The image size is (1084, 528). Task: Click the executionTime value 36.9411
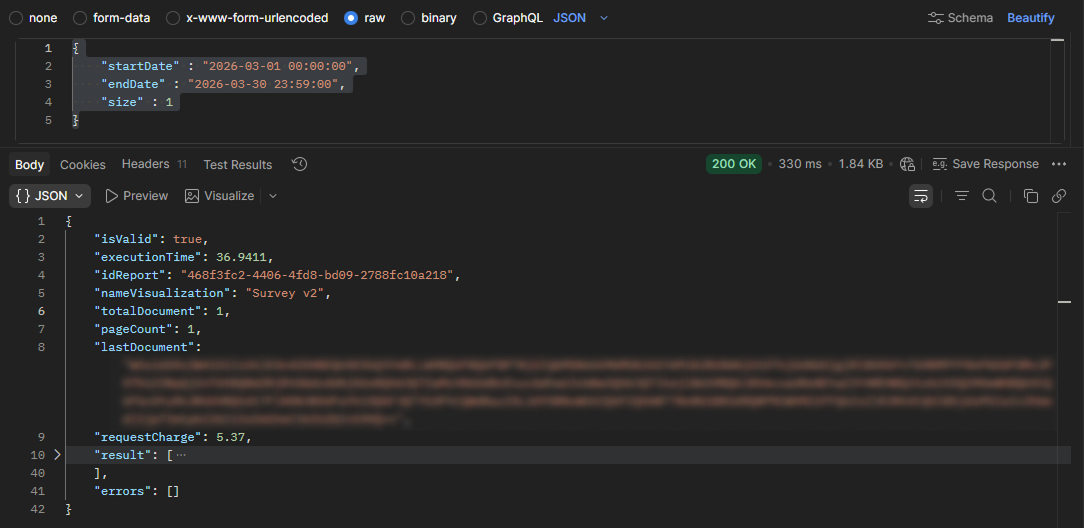pos(240,257)
